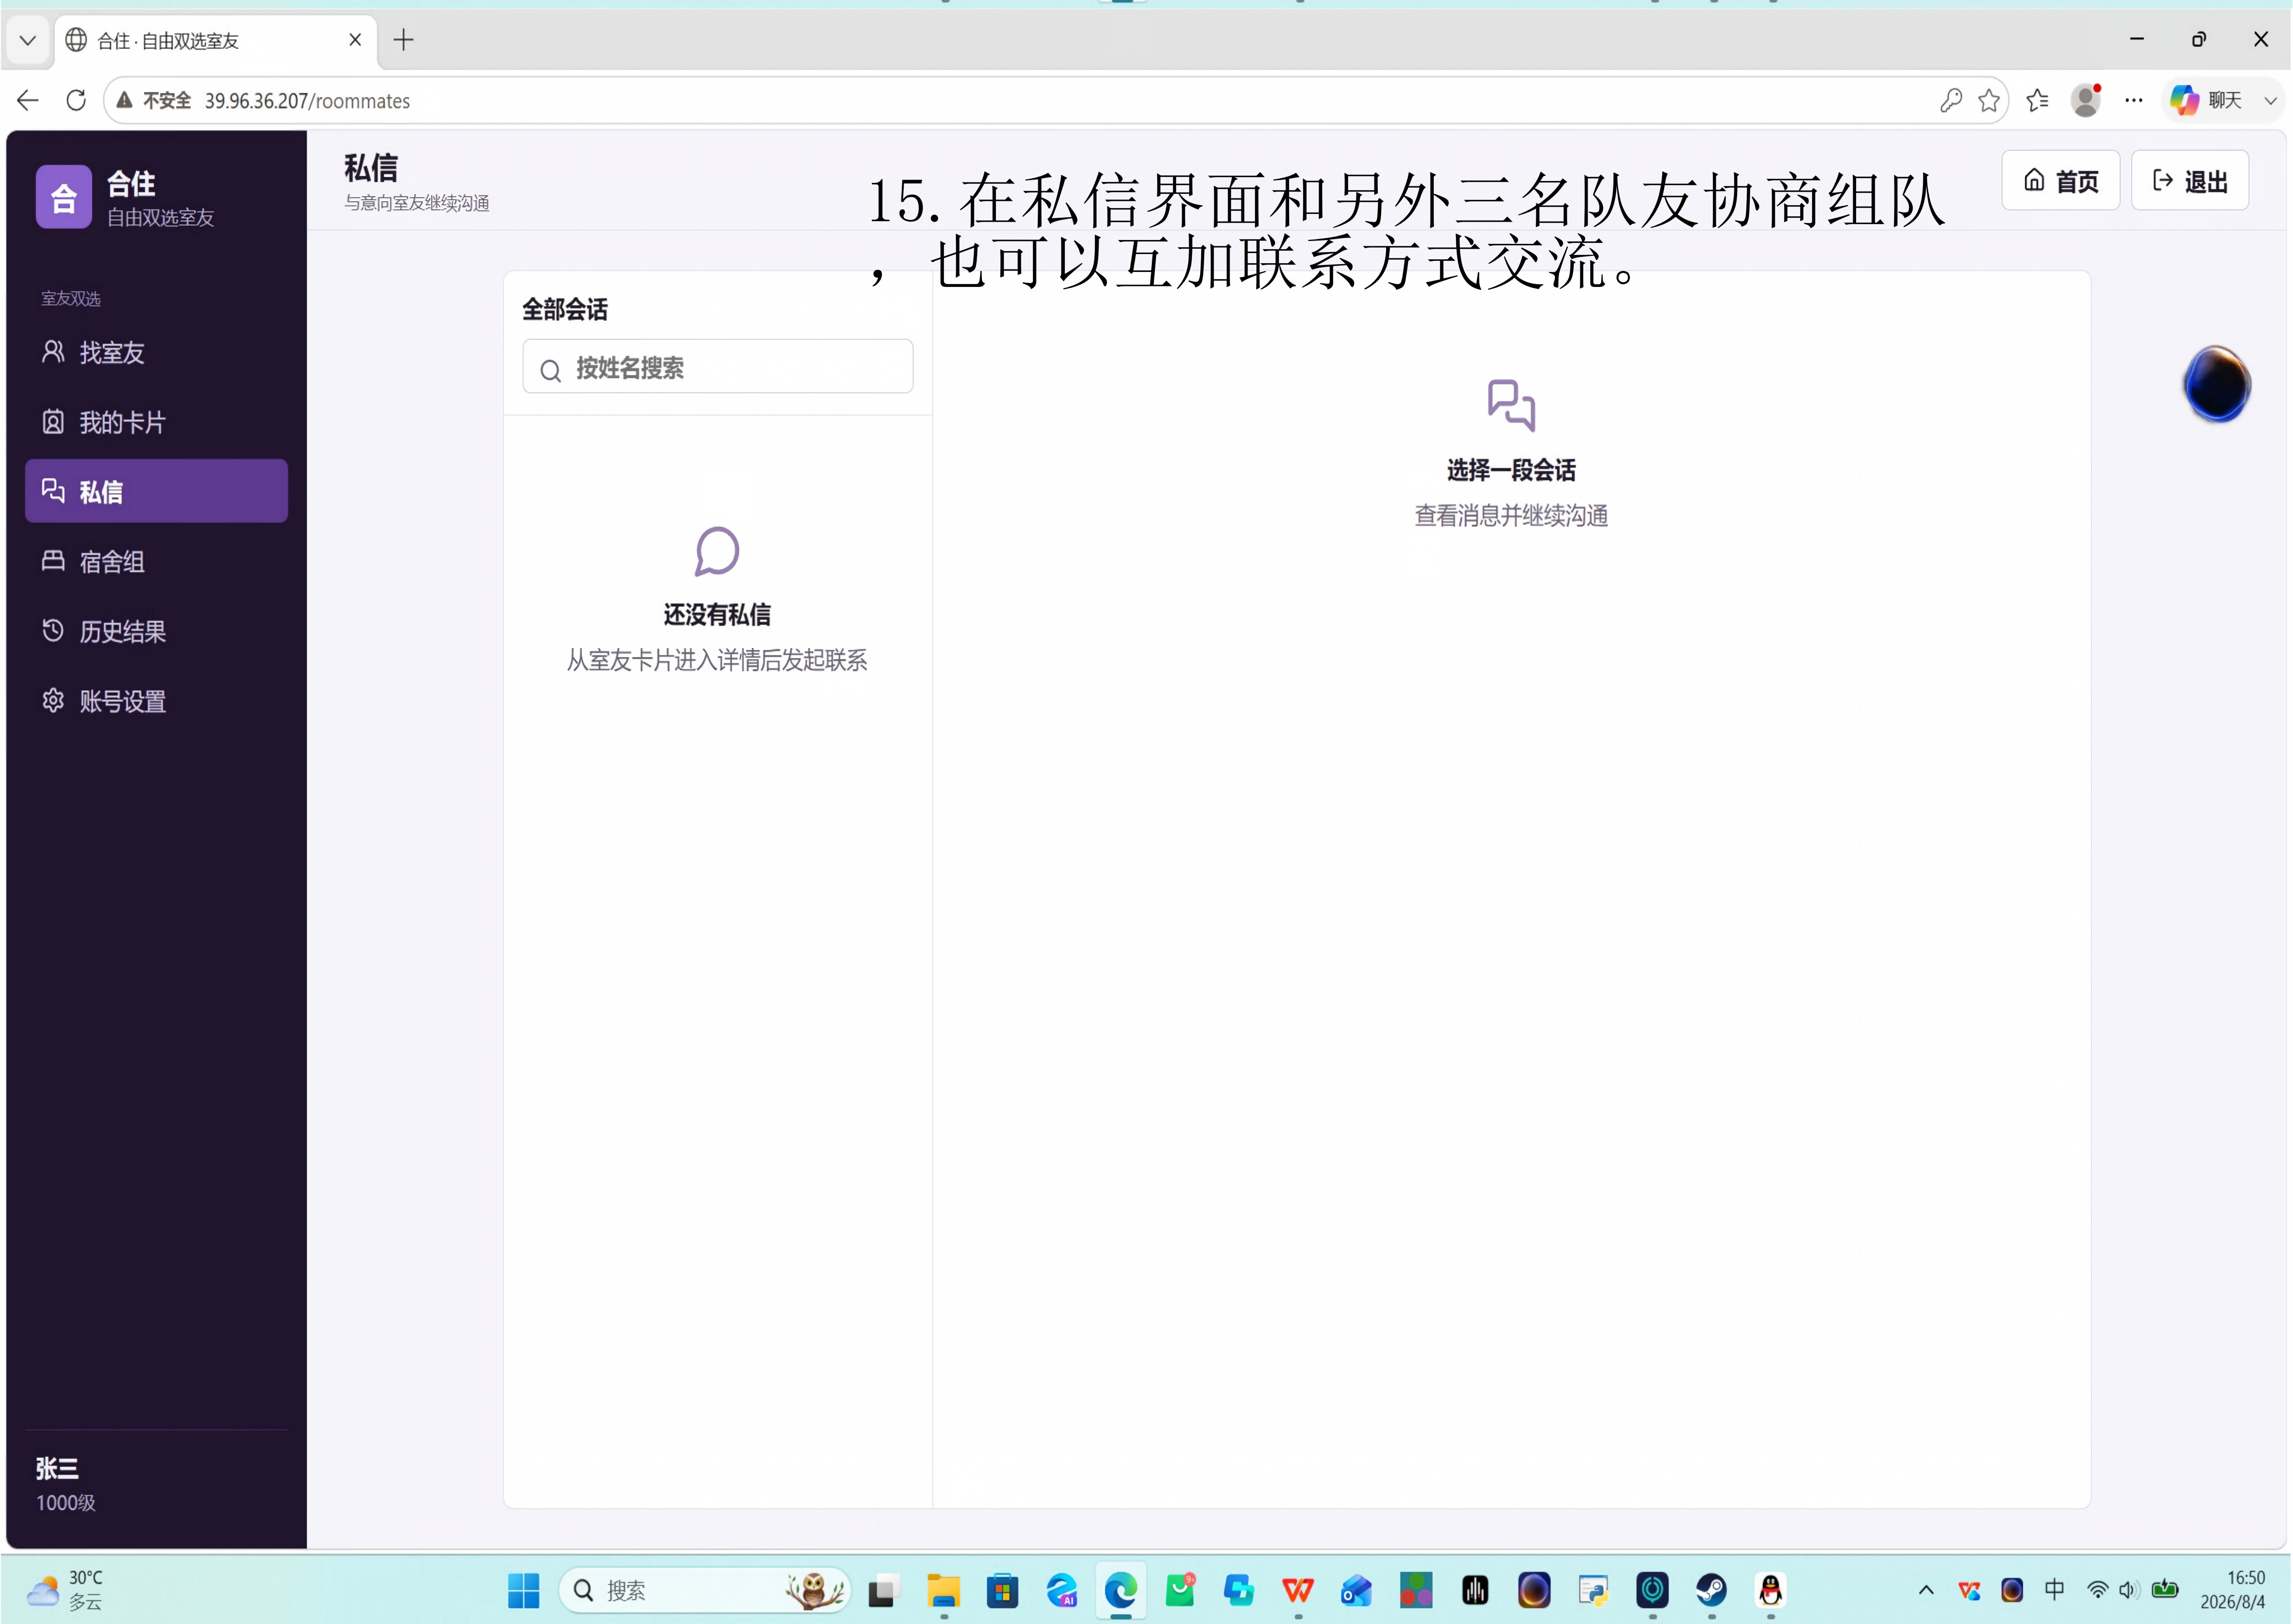Focus the 按姓名搜索 search field
This screenshot has height=1624, width=2293.
(718, 367)
